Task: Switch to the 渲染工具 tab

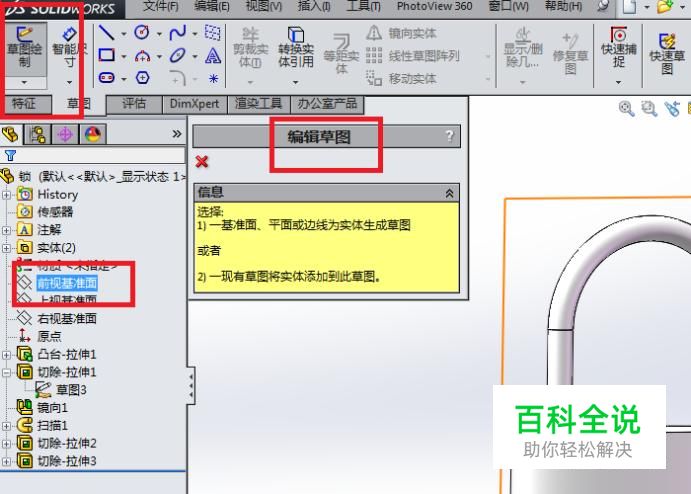Action: click(x=258, y=104)
